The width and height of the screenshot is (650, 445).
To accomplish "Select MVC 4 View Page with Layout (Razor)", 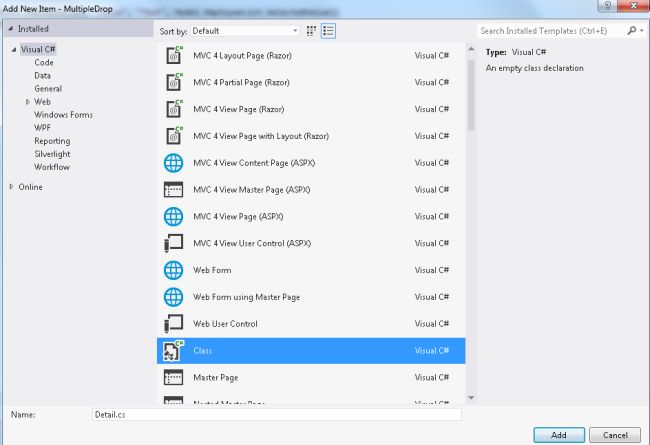I will [261, 136].
